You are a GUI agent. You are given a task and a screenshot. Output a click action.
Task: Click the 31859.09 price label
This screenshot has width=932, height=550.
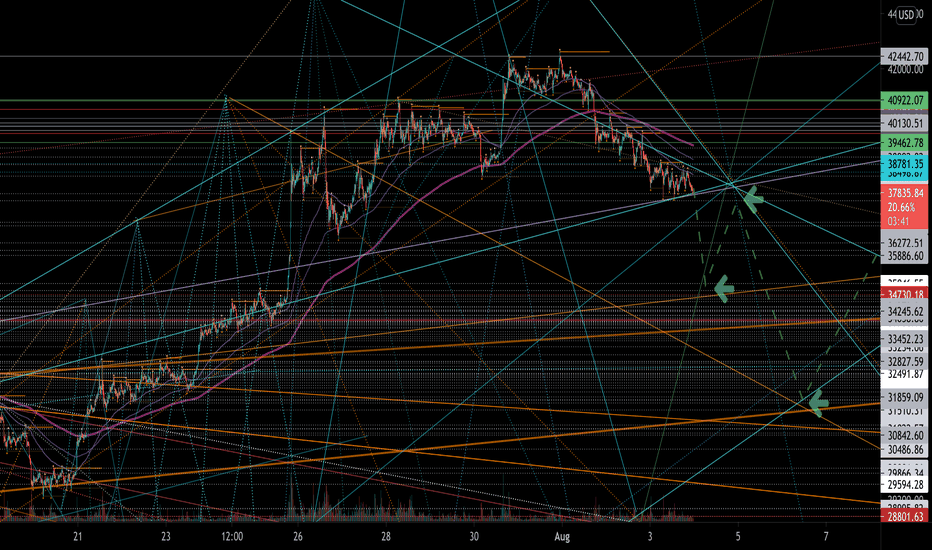tap(904, 397)
